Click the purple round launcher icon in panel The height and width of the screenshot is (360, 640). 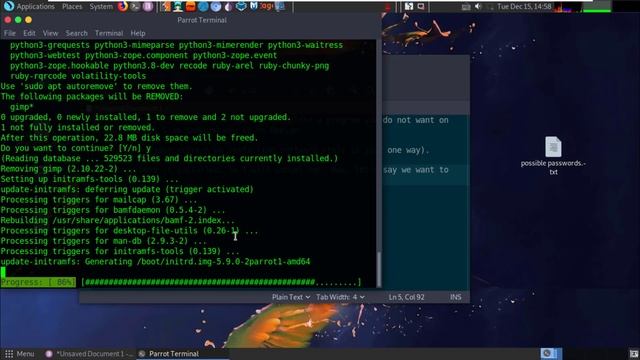(148, 7)
